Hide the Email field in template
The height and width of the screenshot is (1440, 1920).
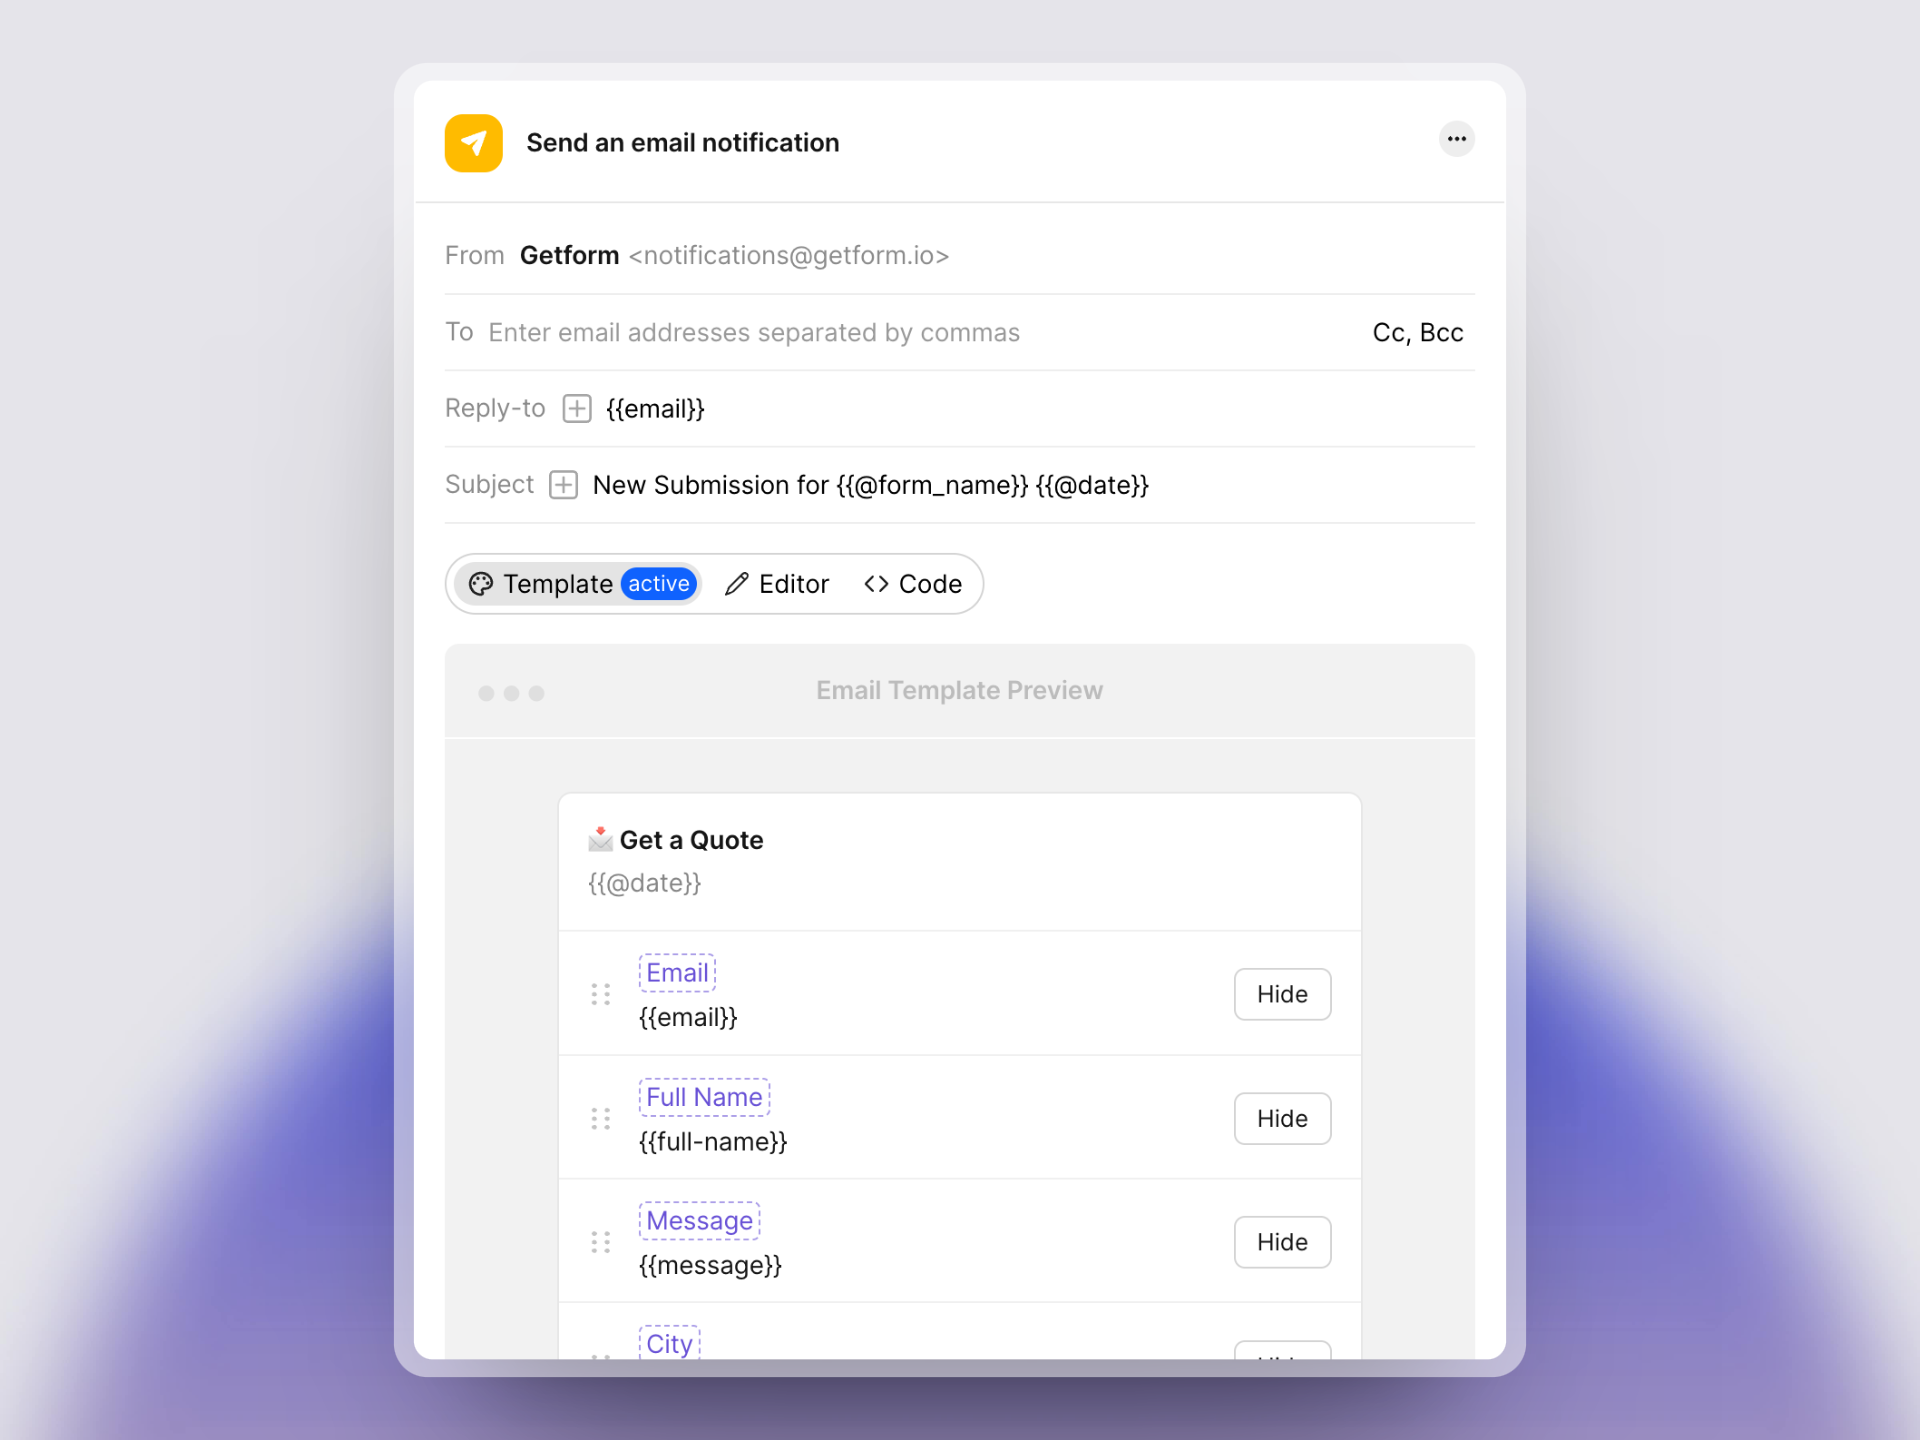tap(1282, 994)
